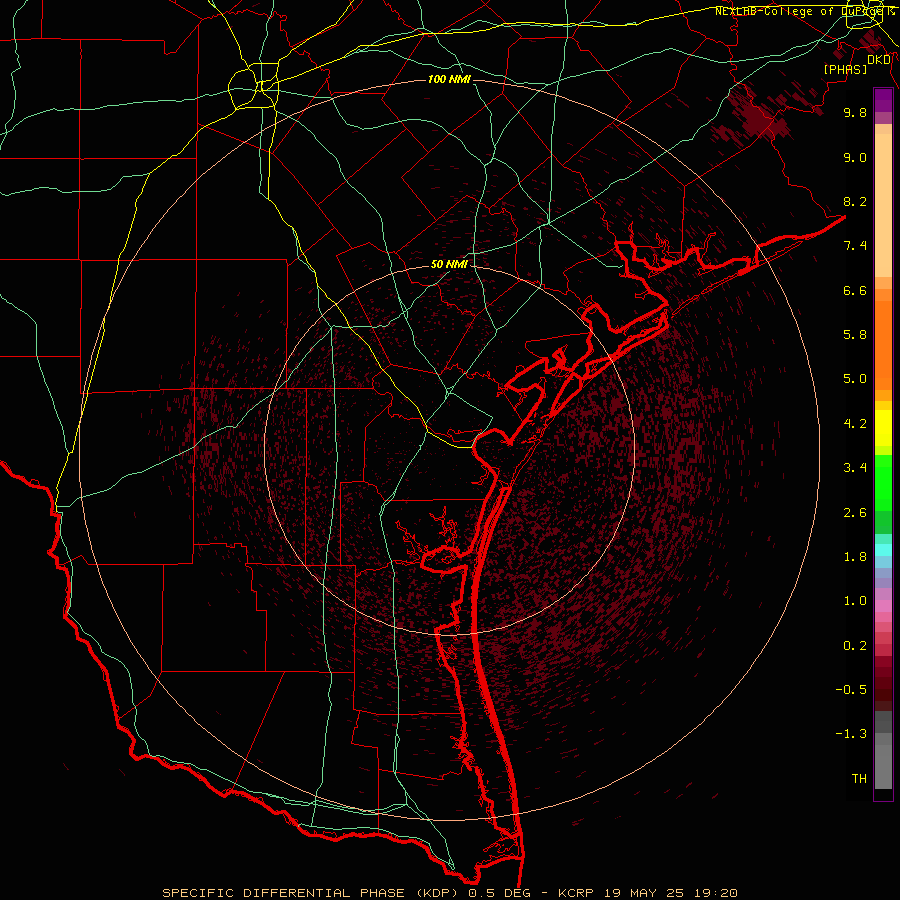Click the 50 NMI range ring label
This screenshot has height=900, width=900.
pyautogui.click(x=449, y=264)
